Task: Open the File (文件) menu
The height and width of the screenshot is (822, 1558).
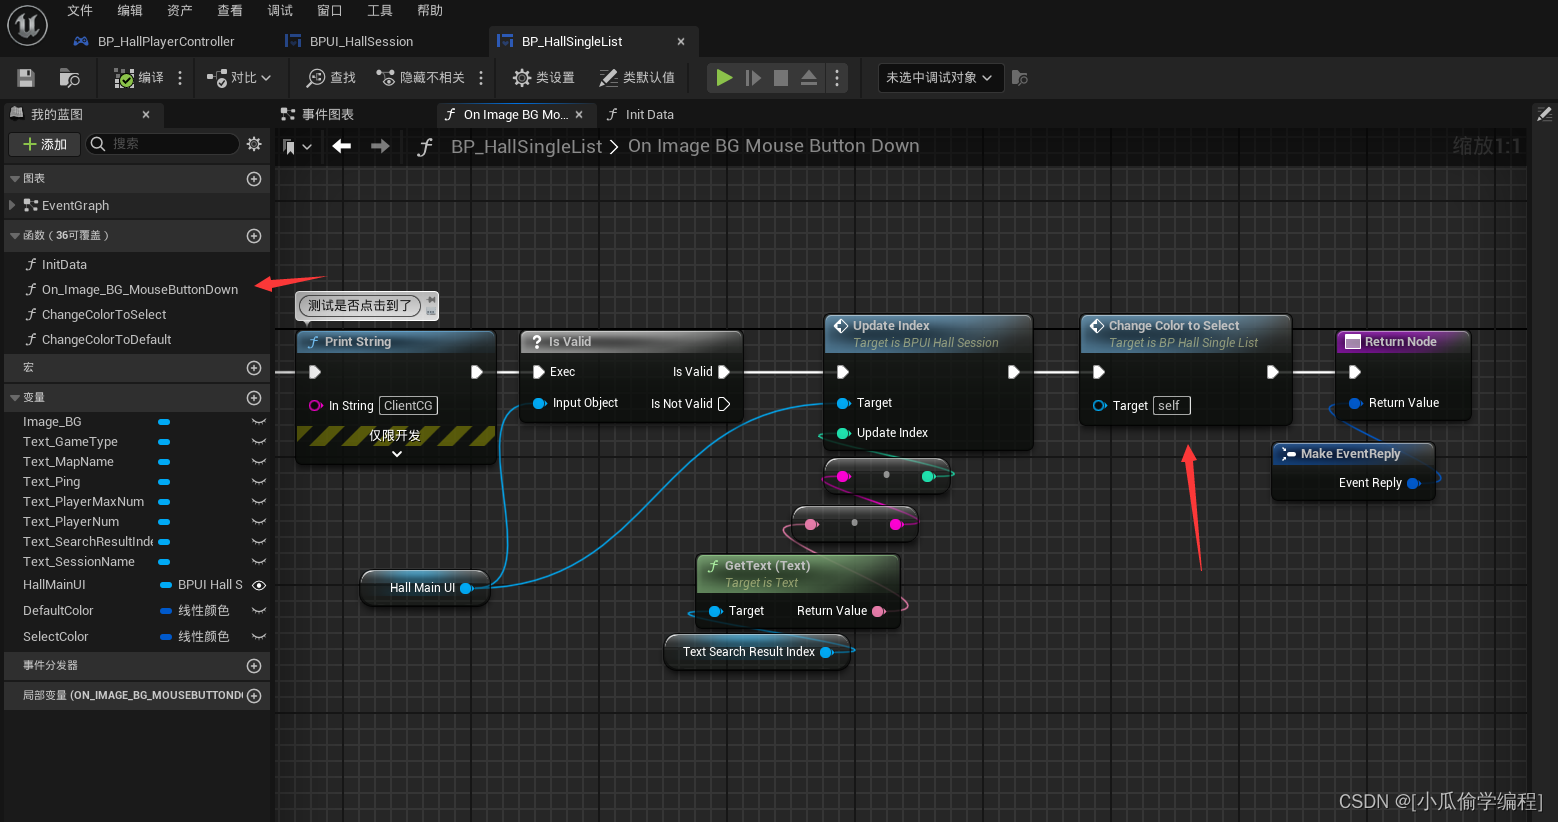Action: (80, 11)
